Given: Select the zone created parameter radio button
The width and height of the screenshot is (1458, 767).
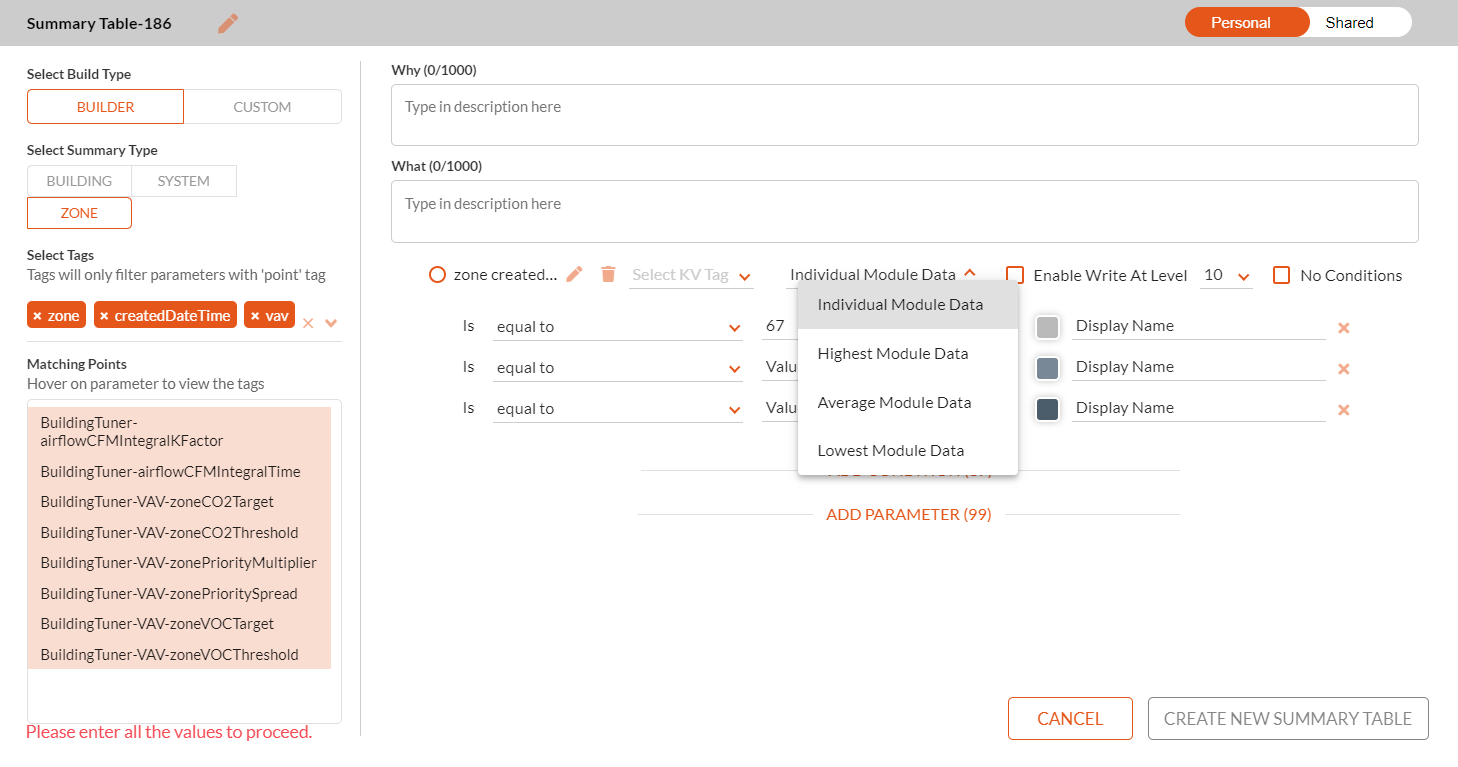Looking at the screenshot, I should pyautogui.click(x=437, y=275).
